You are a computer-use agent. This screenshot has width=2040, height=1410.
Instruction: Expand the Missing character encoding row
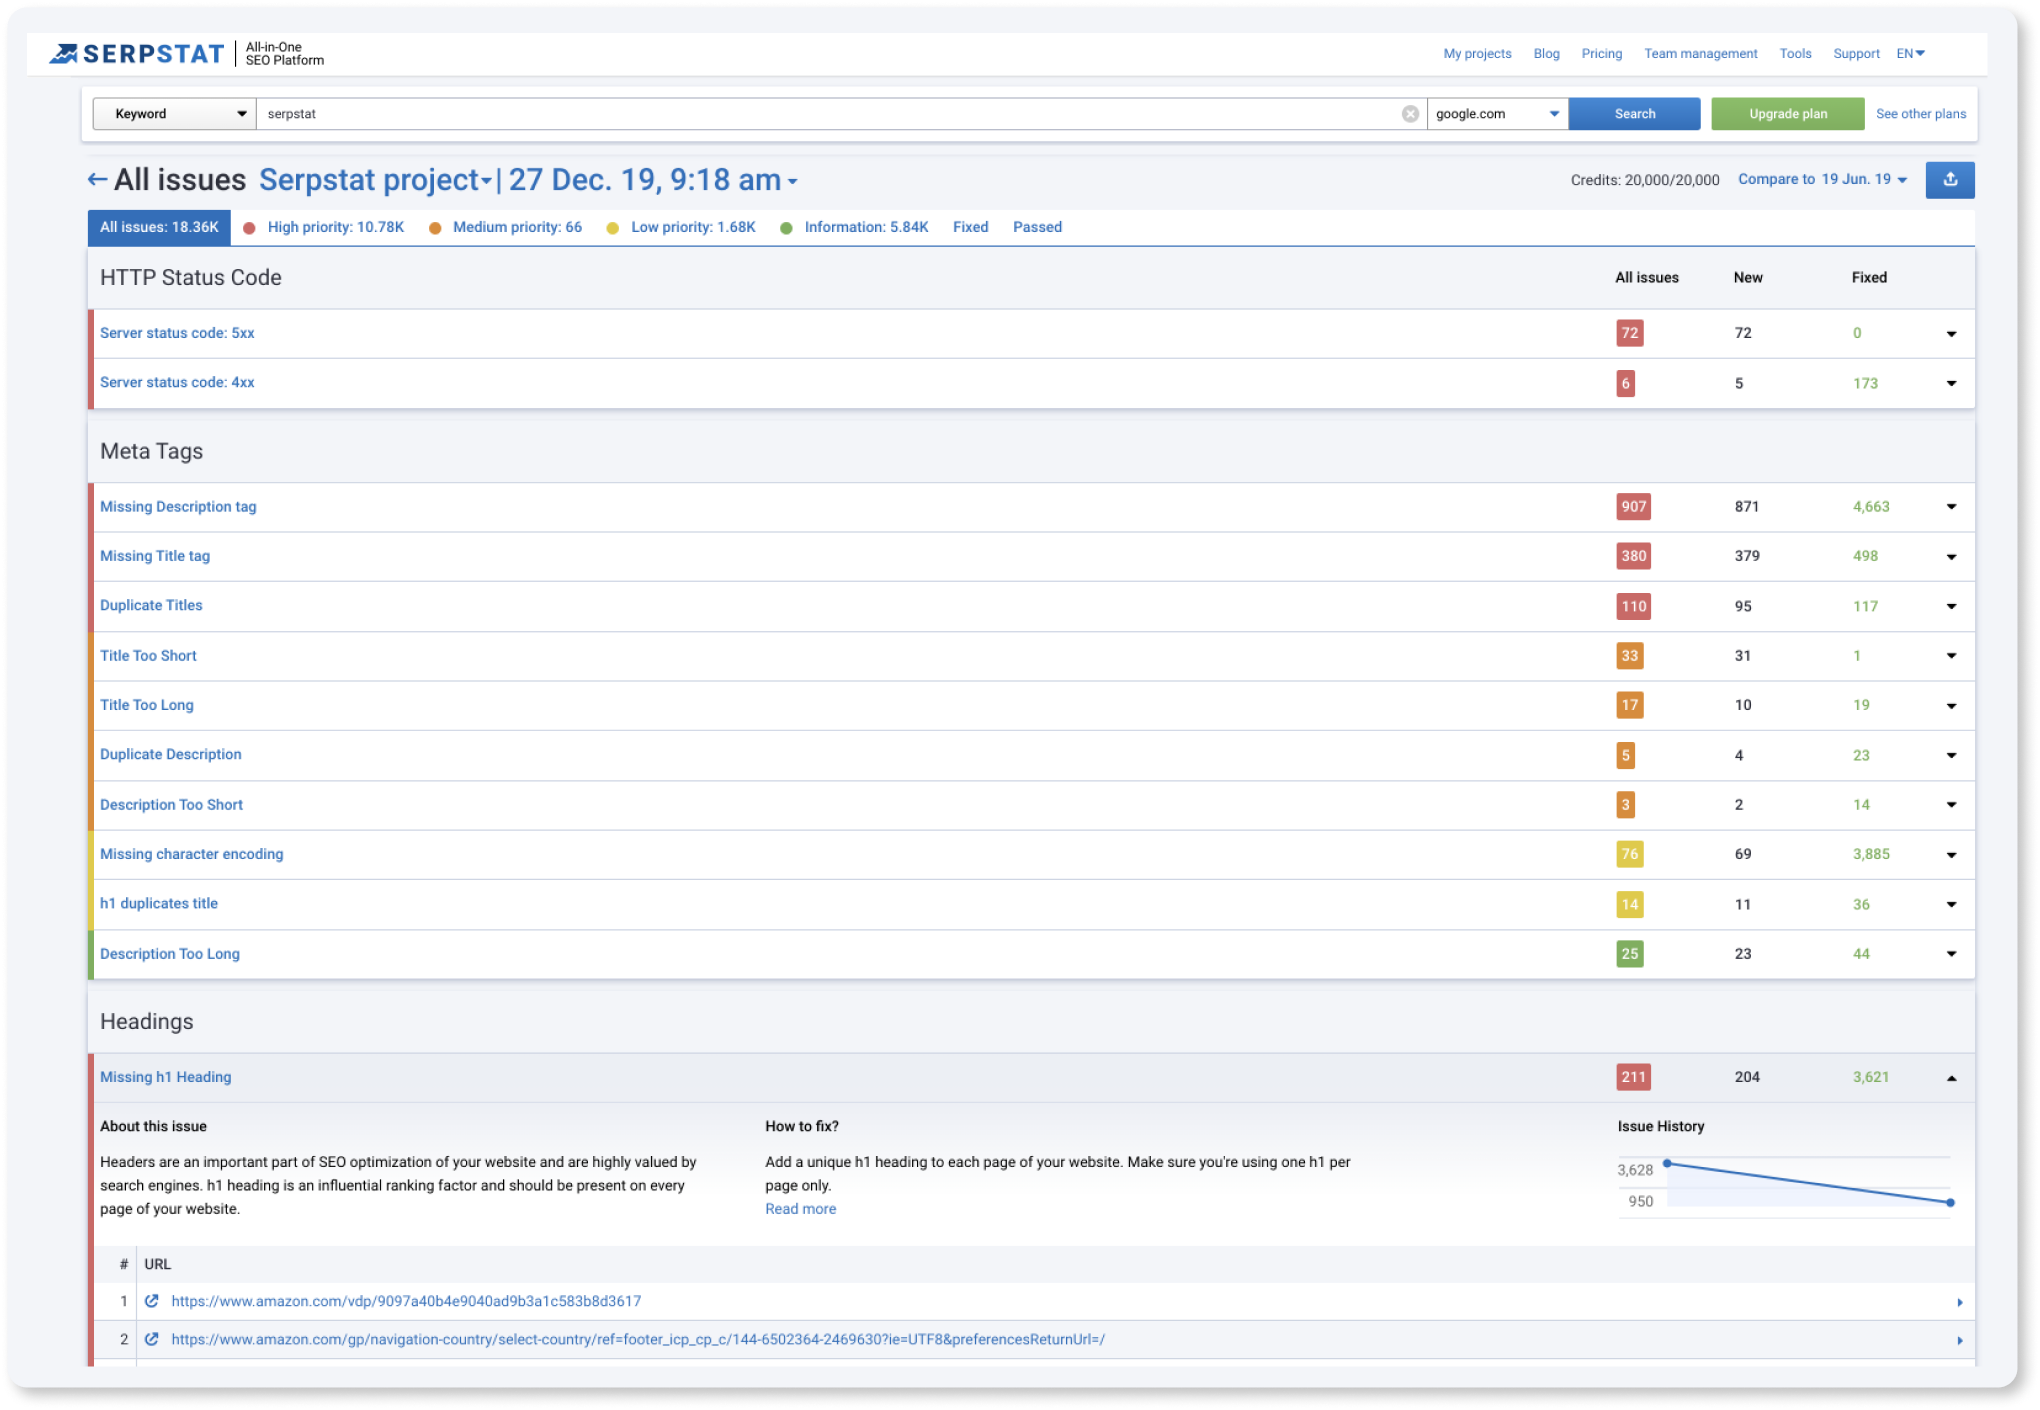pyautogui.click(x=1951, y=855)
